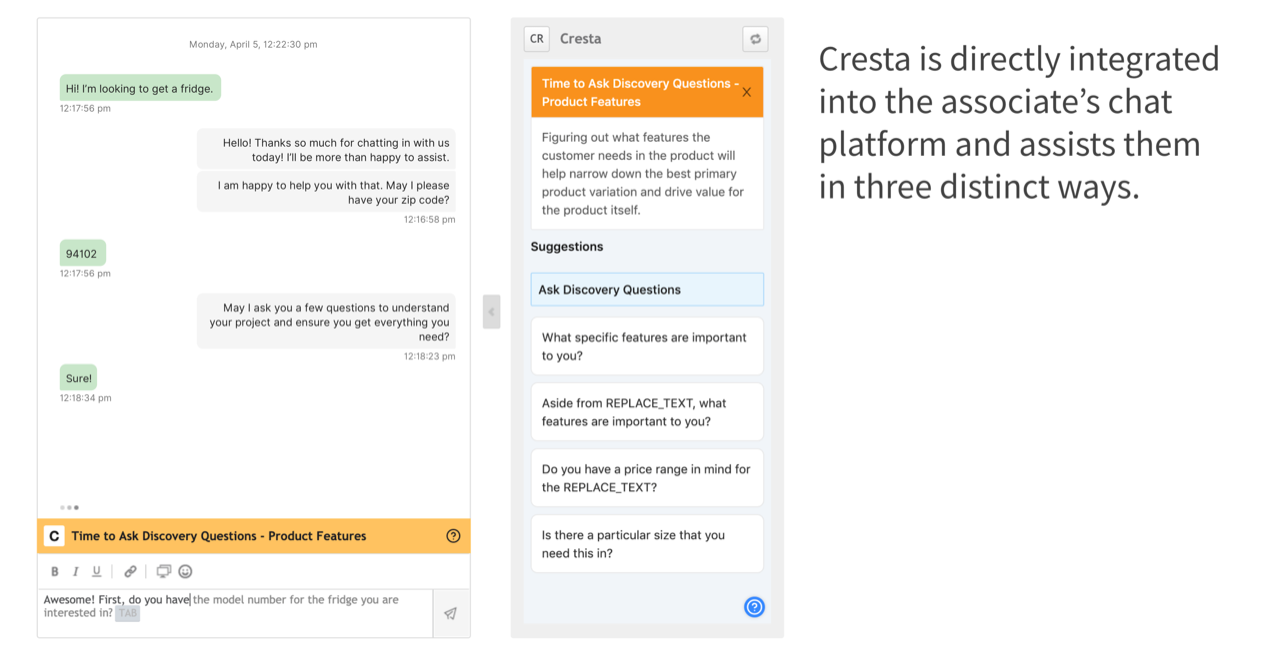
Task: Click the help icon in the orange chat banner
Action: click(453, 536)
